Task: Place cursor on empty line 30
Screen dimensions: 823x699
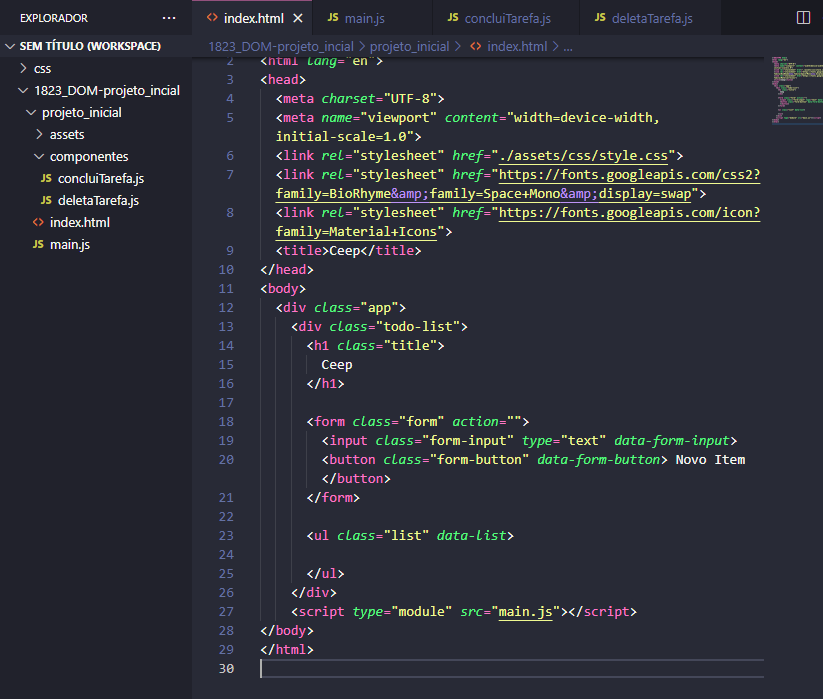Action: point(512,669)
